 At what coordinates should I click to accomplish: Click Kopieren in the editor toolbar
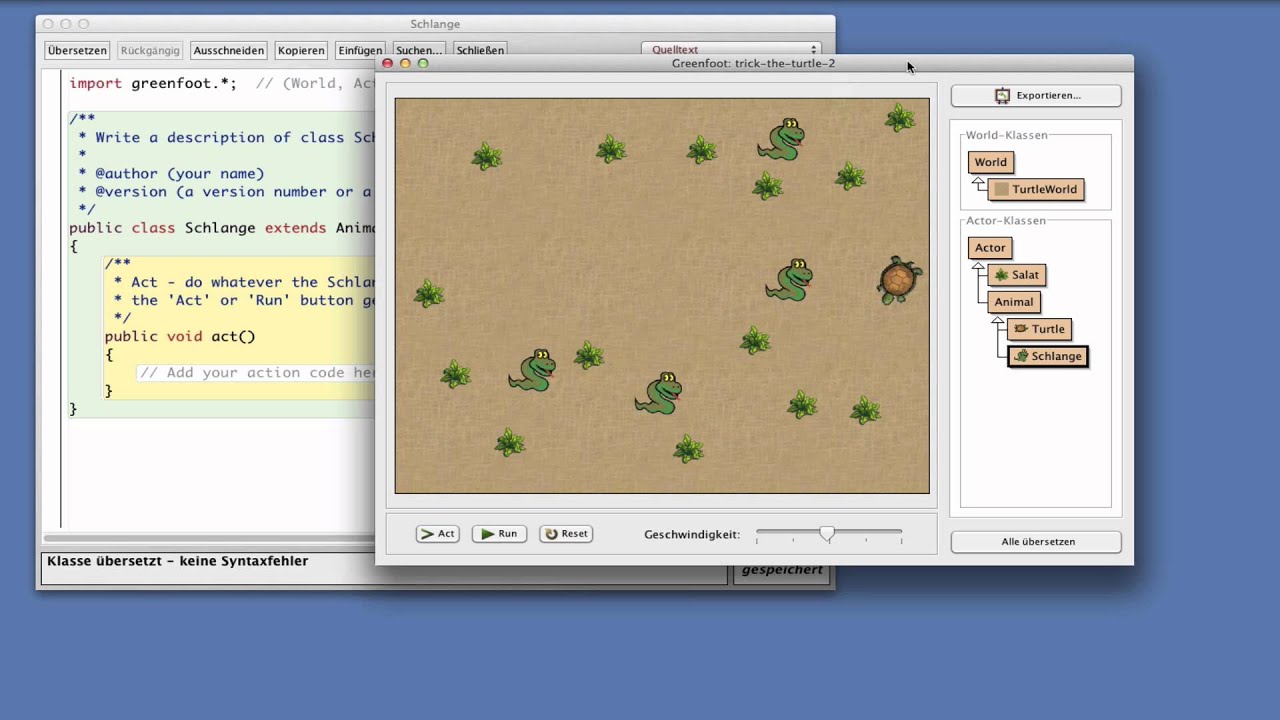301,50
